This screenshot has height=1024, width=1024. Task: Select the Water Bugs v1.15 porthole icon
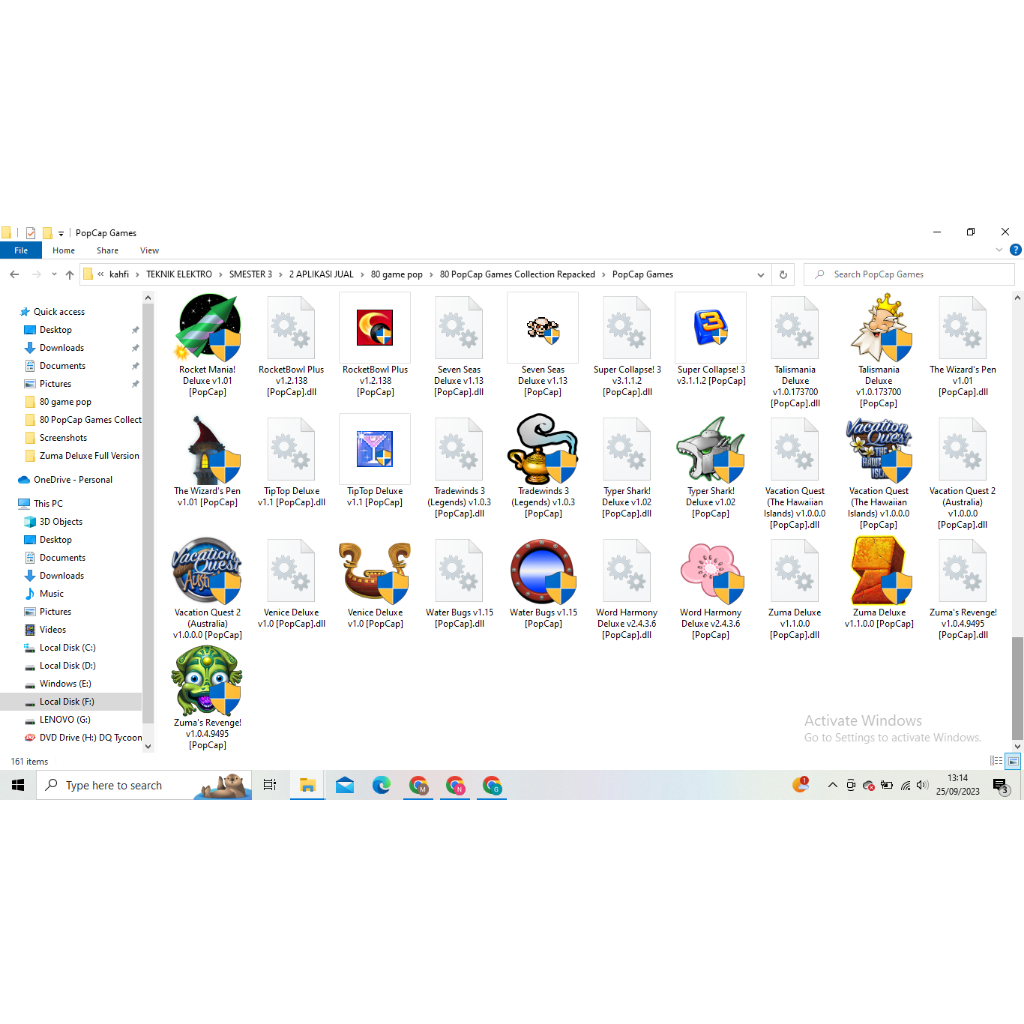point(543,572)
